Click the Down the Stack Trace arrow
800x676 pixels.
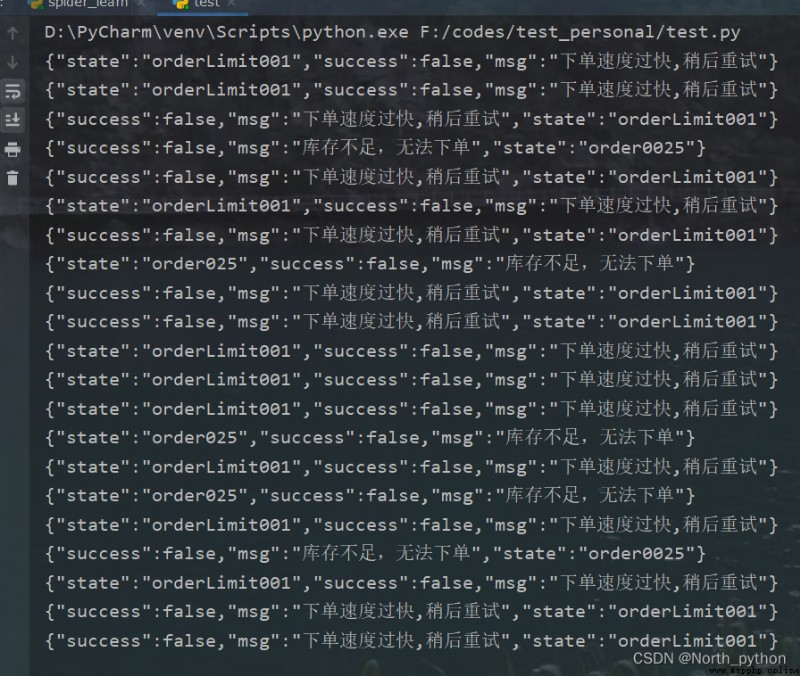point(13,62)
